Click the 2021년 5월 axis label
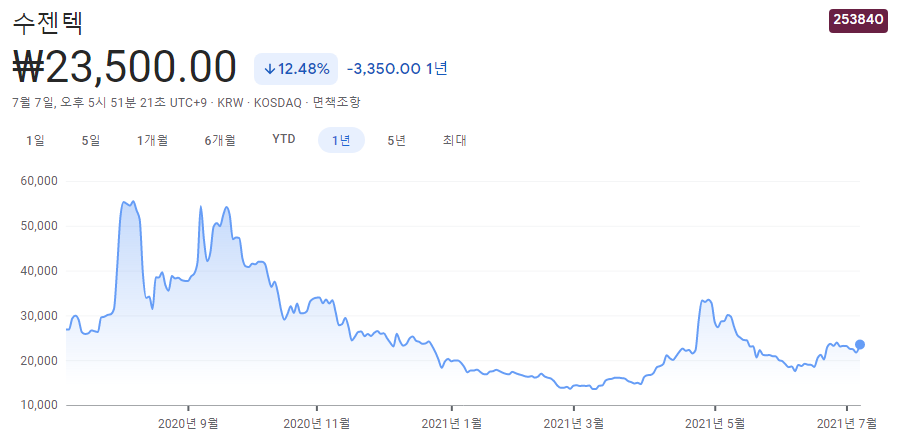The width and height of the screenshot is (897, 444). coord(715,424)
